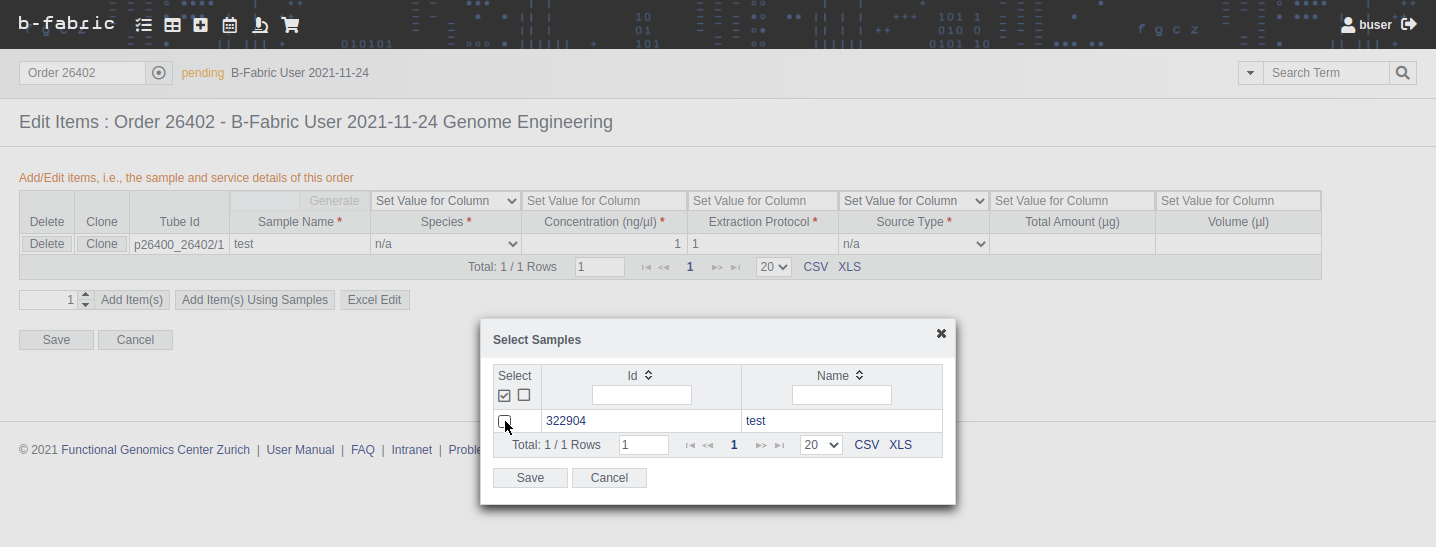Sort samples by the Id column header
Image resolution: width=1436 pixels, height=547 pixels.
pyautogui.click(x=640, y=376)
